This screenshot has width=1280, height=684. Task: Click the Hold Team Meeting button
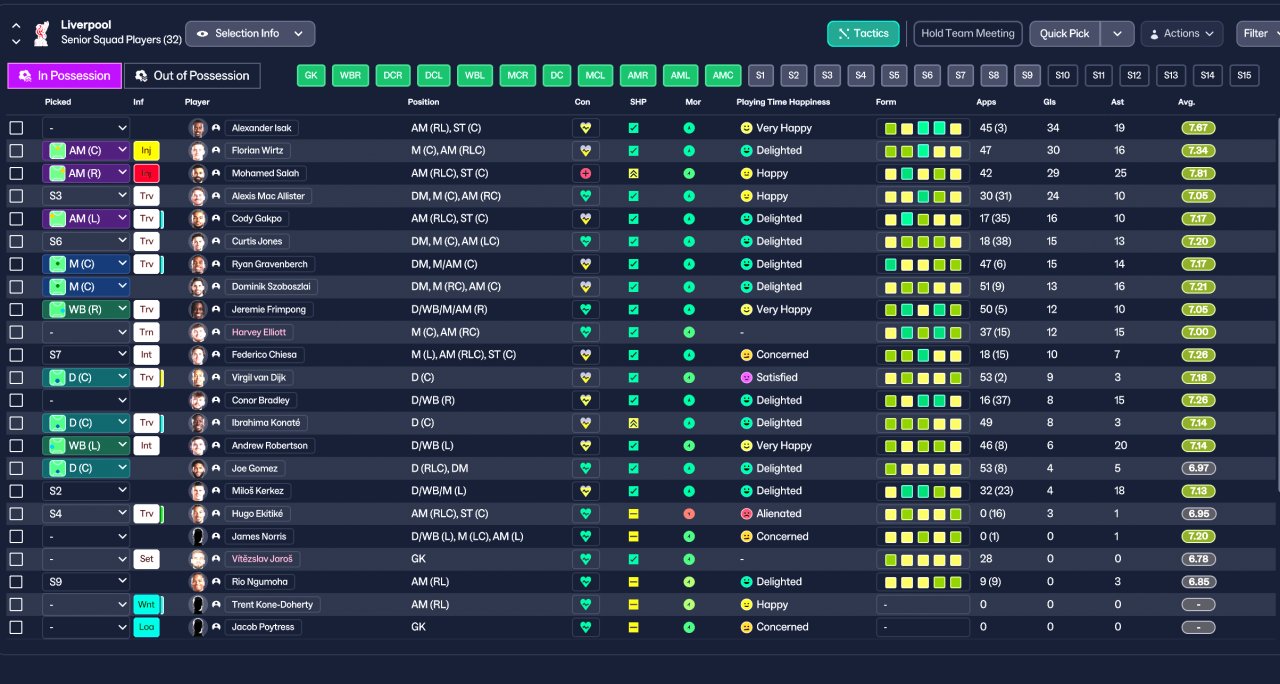tap(968, 33)
